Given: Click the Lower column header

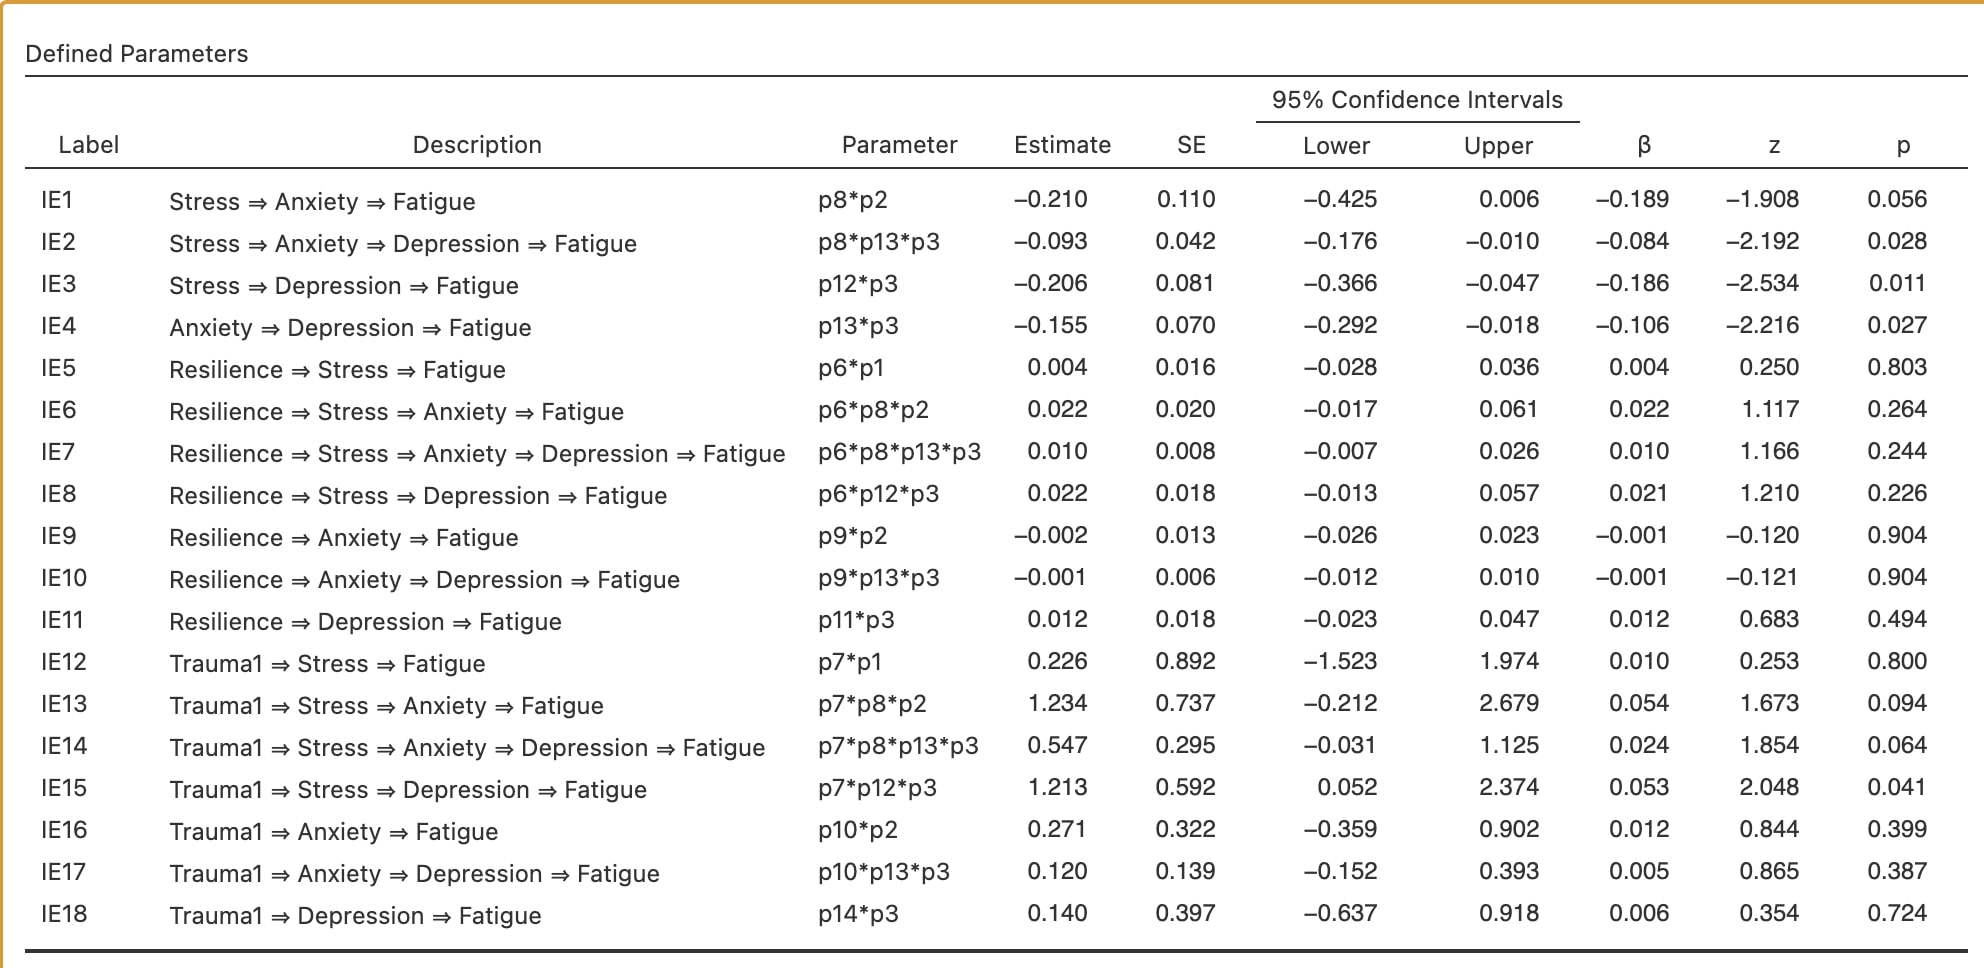Looking at the screenshot, I should pyautogui.click(x=1336, y=146).
